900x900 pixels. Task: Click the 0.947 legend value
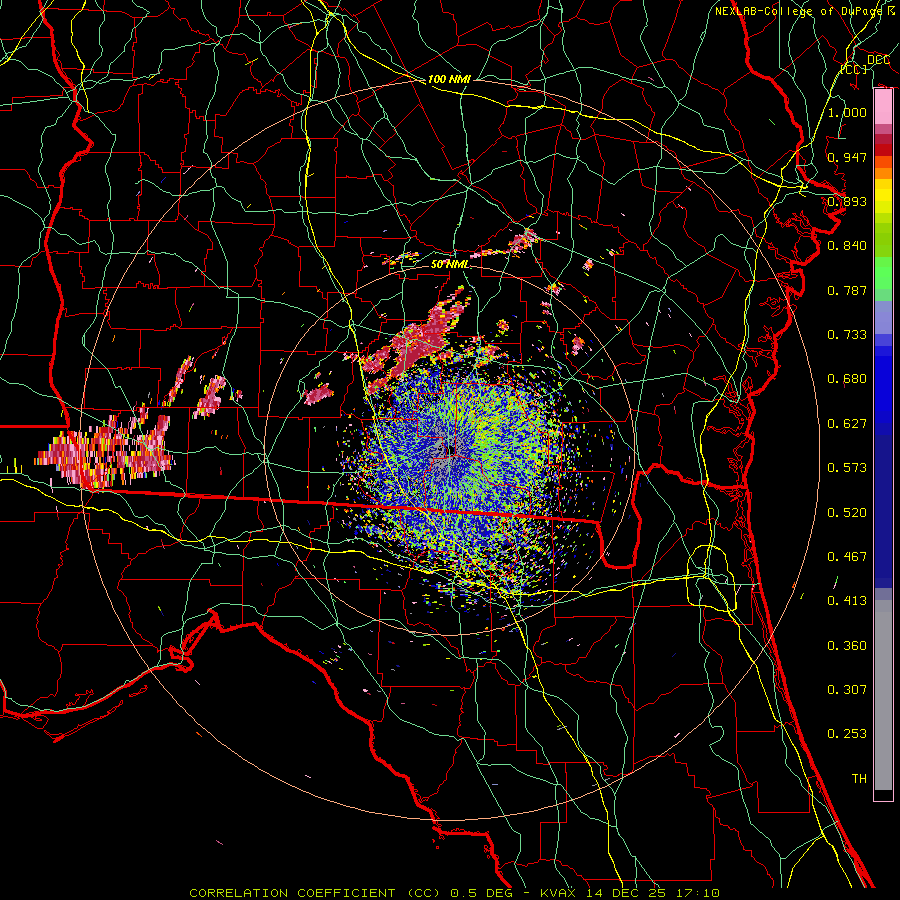(847, 157)
